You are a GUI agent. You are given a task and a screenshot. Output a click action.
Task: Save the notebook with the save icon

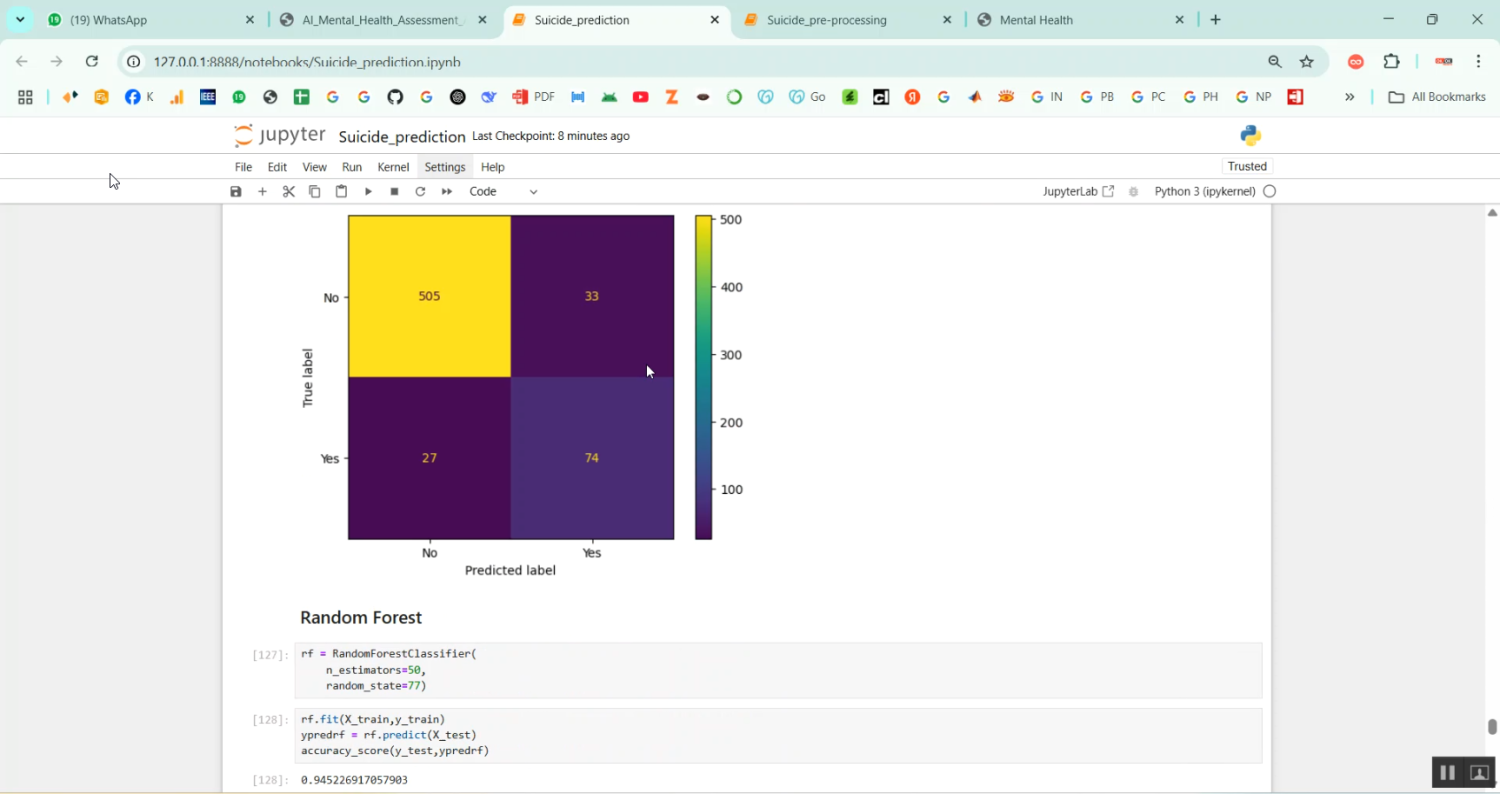pyautogui.click(x=236, y=191)
